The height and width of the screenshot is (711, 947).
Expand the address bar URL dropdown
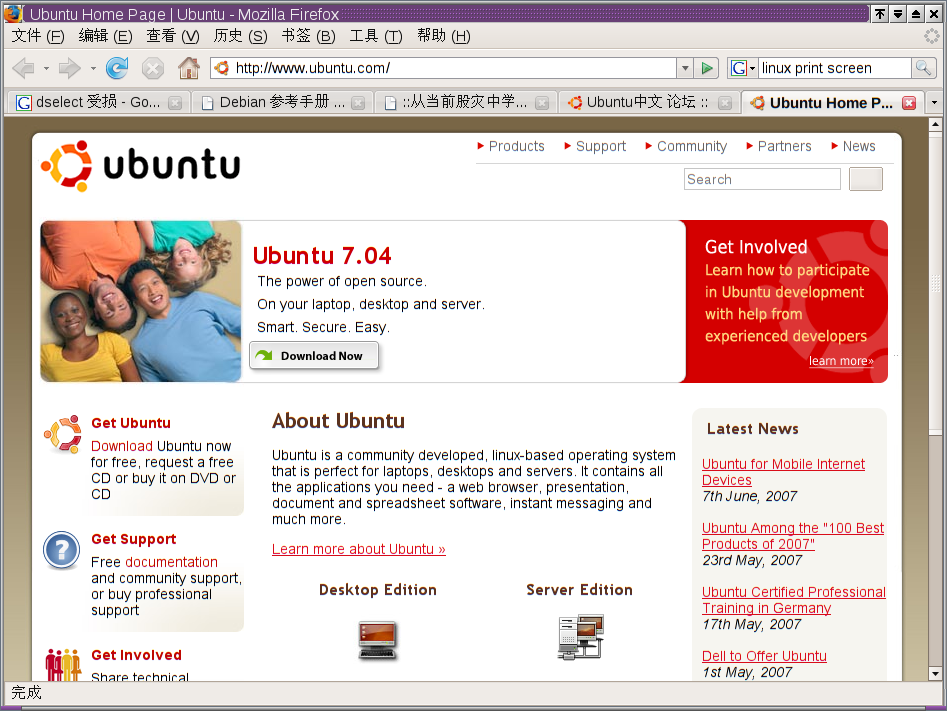coord(685,68)
